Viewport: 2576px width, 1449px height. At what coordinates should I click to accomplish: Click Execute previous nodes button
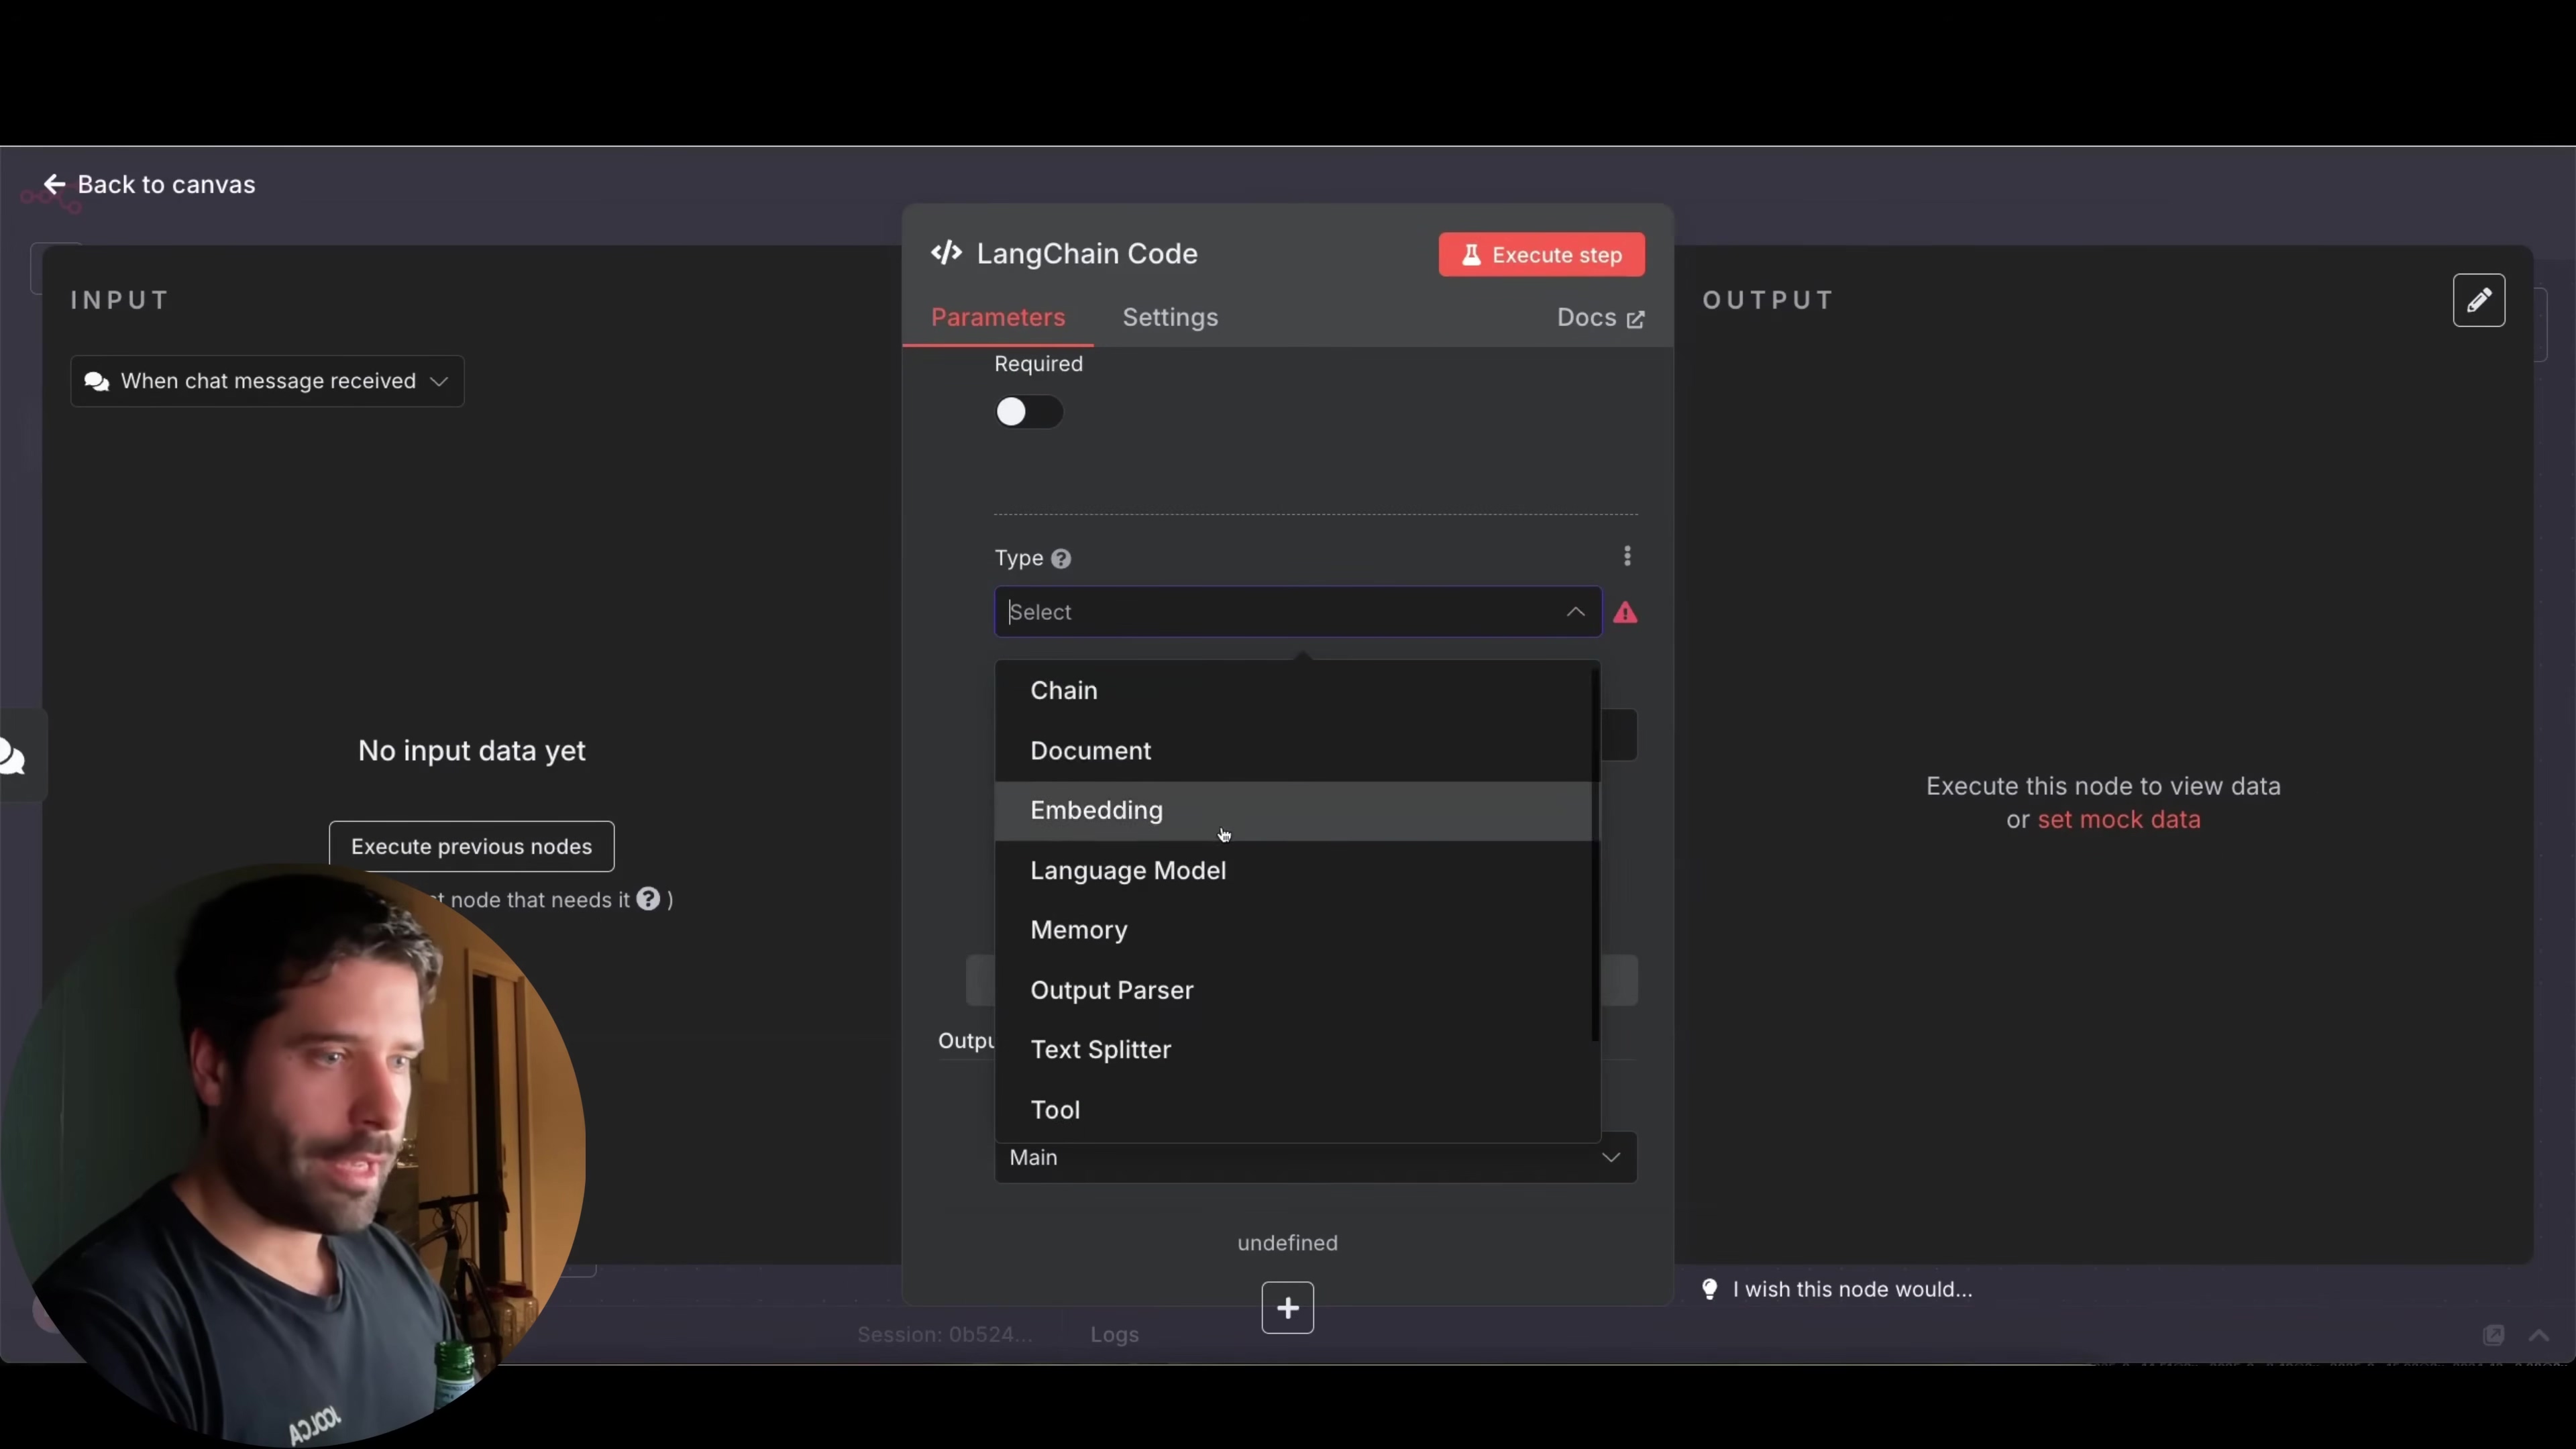[471, 846]
